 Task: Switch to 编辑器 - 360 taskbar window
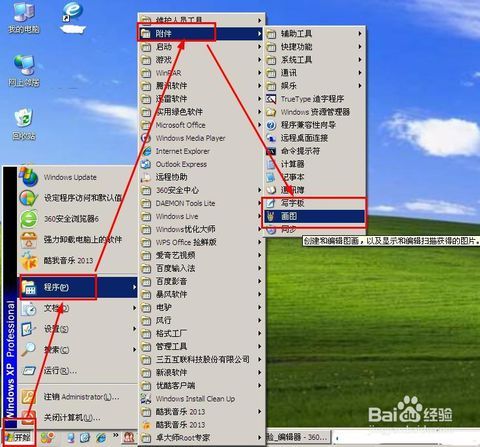click(x=298, y=437)
